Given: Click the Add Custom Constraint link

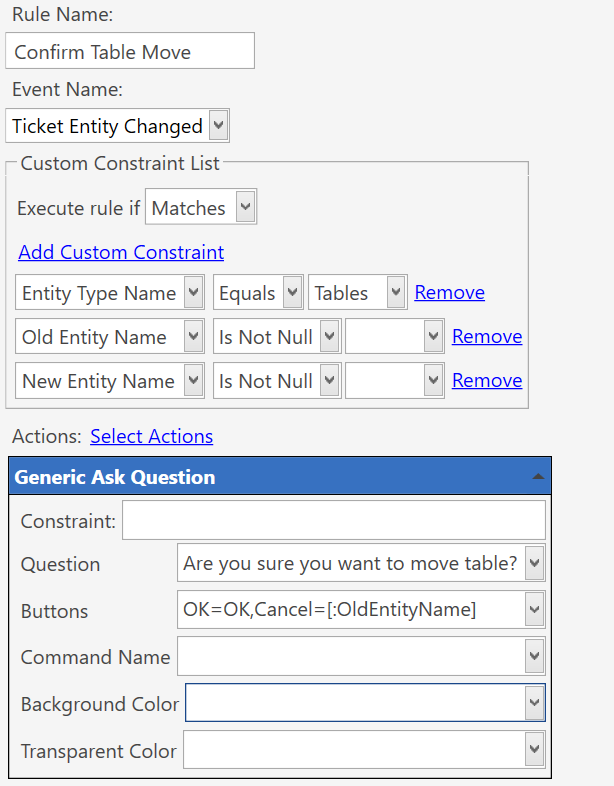Looking at the screenshot, I should pyautogui.click(x=121, y=252).
